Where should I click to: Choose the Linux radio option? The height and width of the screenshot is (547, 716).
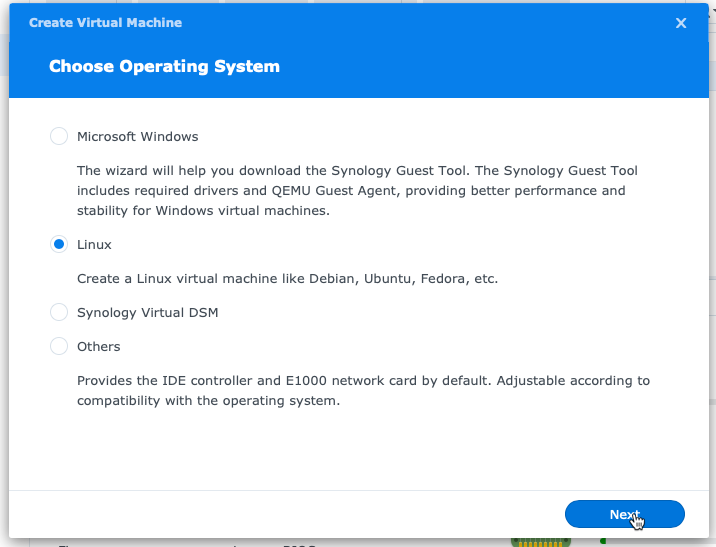[x=59, y=244]
